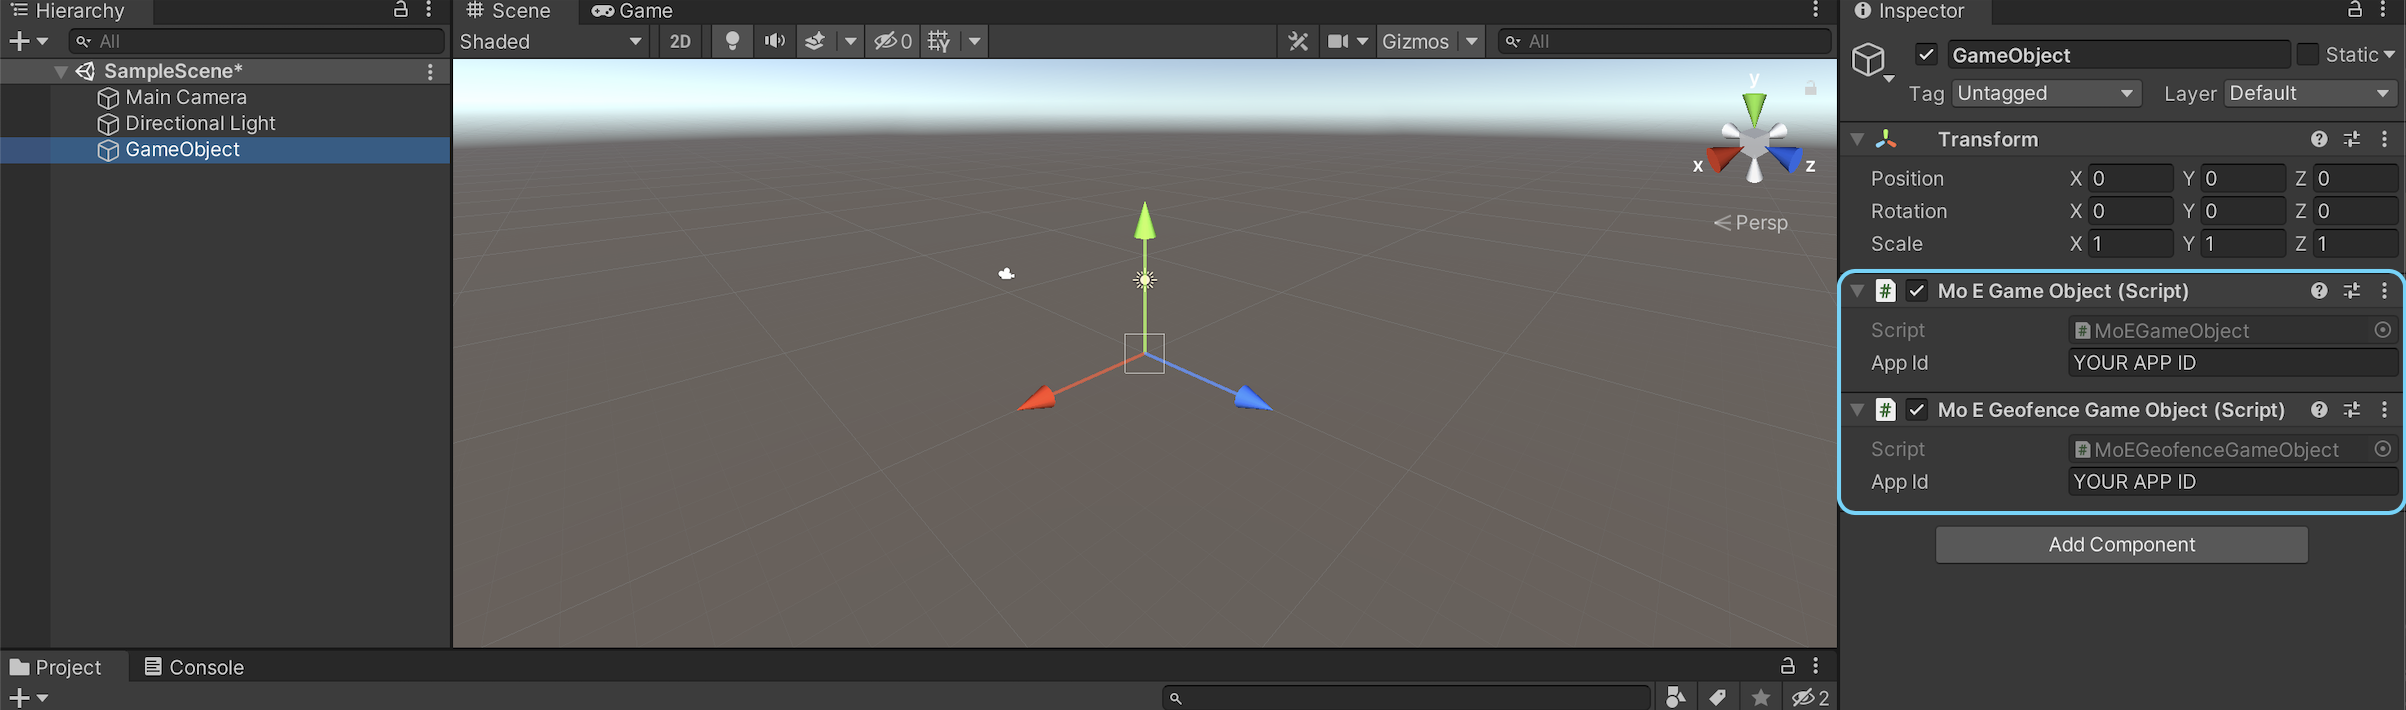Open Mo E Geofence Game Object context menu
Image resolution: width=2406 pixels, height=710 pixels.
point(2385,410)
